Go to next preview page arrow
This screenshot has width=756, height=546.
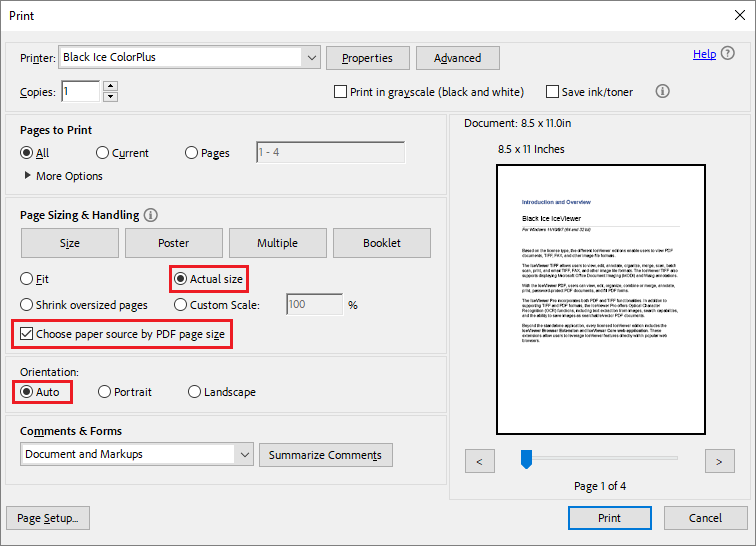coord(719,460)
